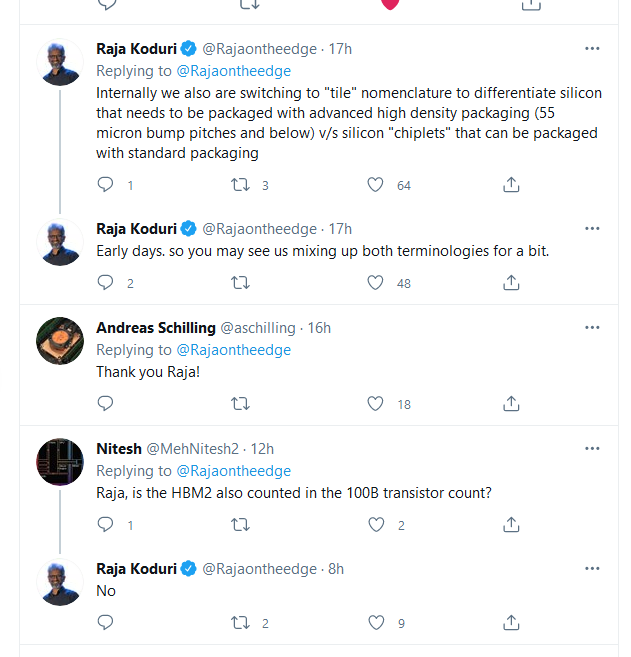
Task: Like Raja Koduri's "No" reply
Action: click(x=376, y=623)
